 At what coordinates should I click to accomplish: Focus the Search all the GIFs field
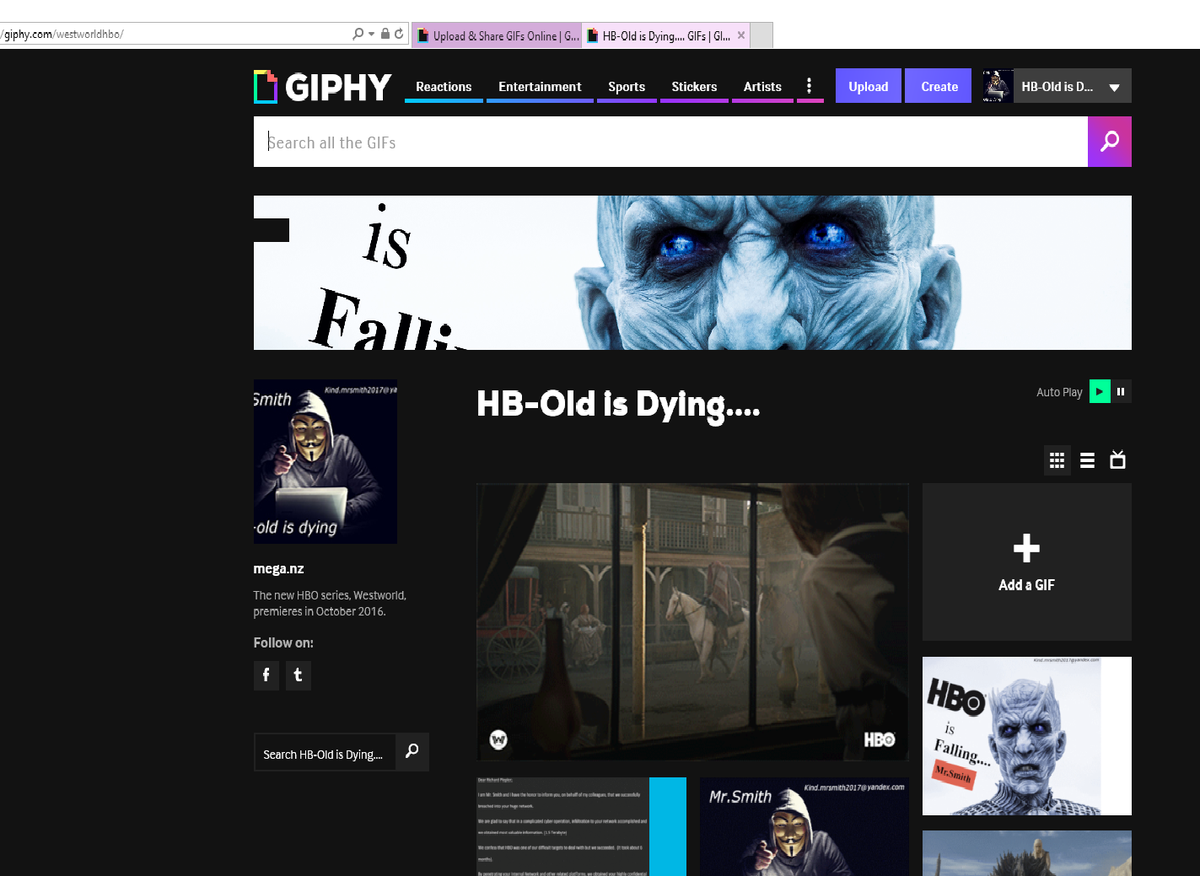[670, 142]
